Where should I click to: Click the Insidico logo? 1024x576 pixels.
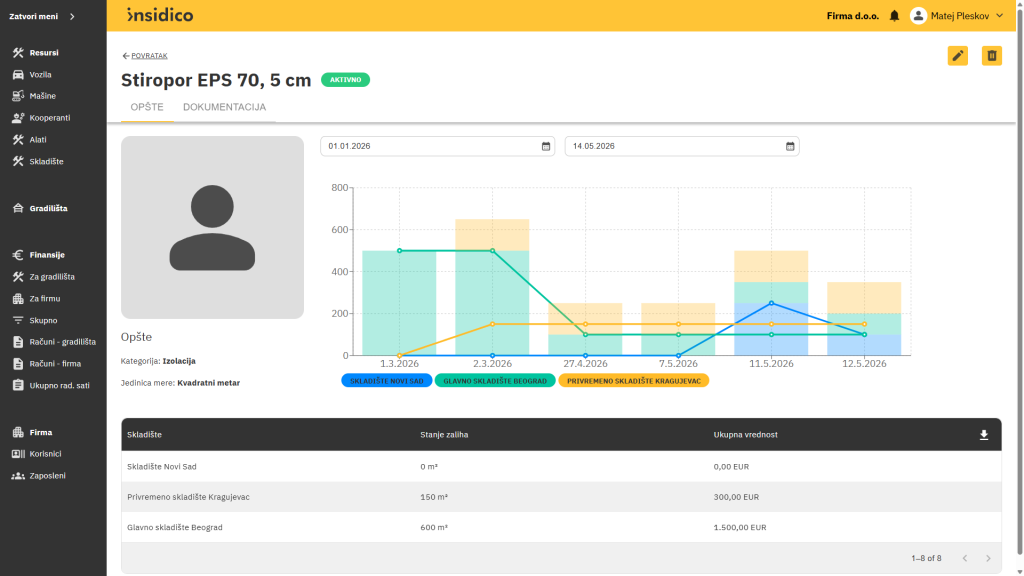click(x=160, y=15)
